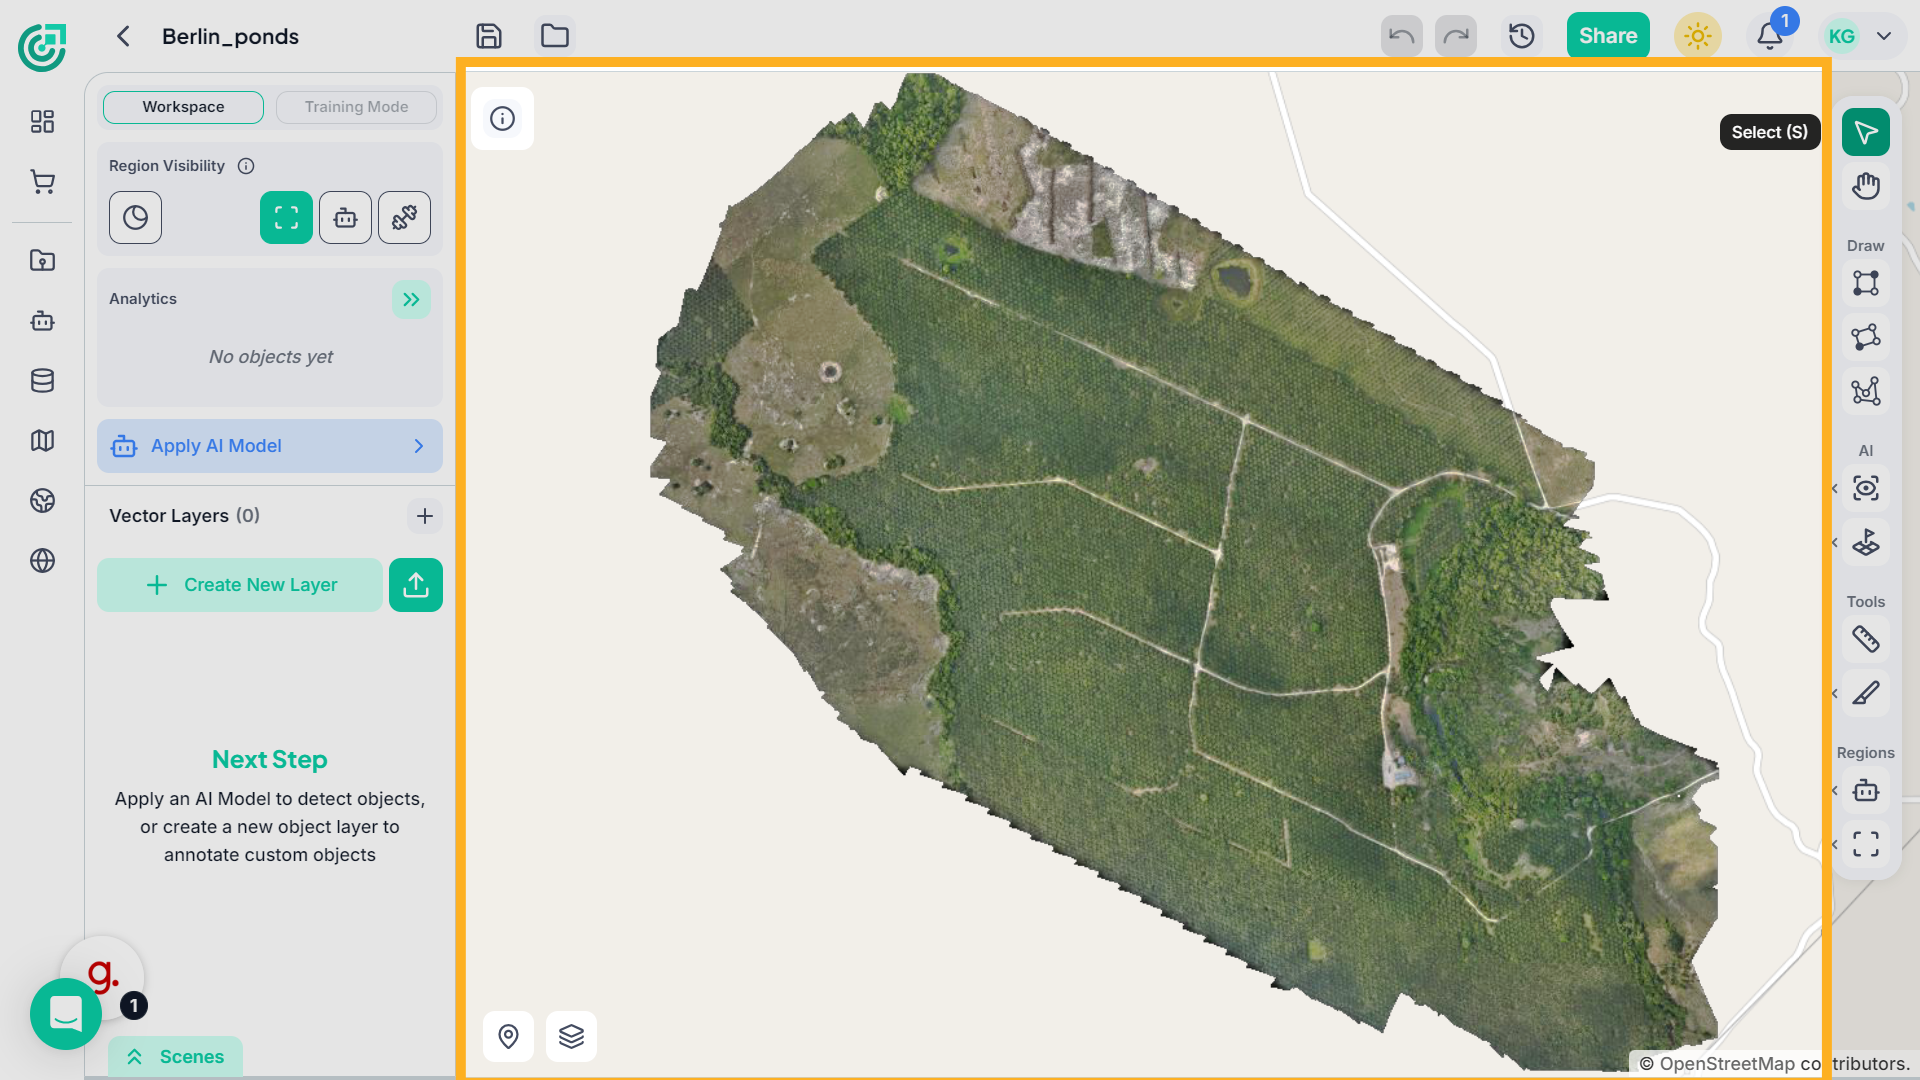Open the projects folder icon in sidebar

(42, 260)
